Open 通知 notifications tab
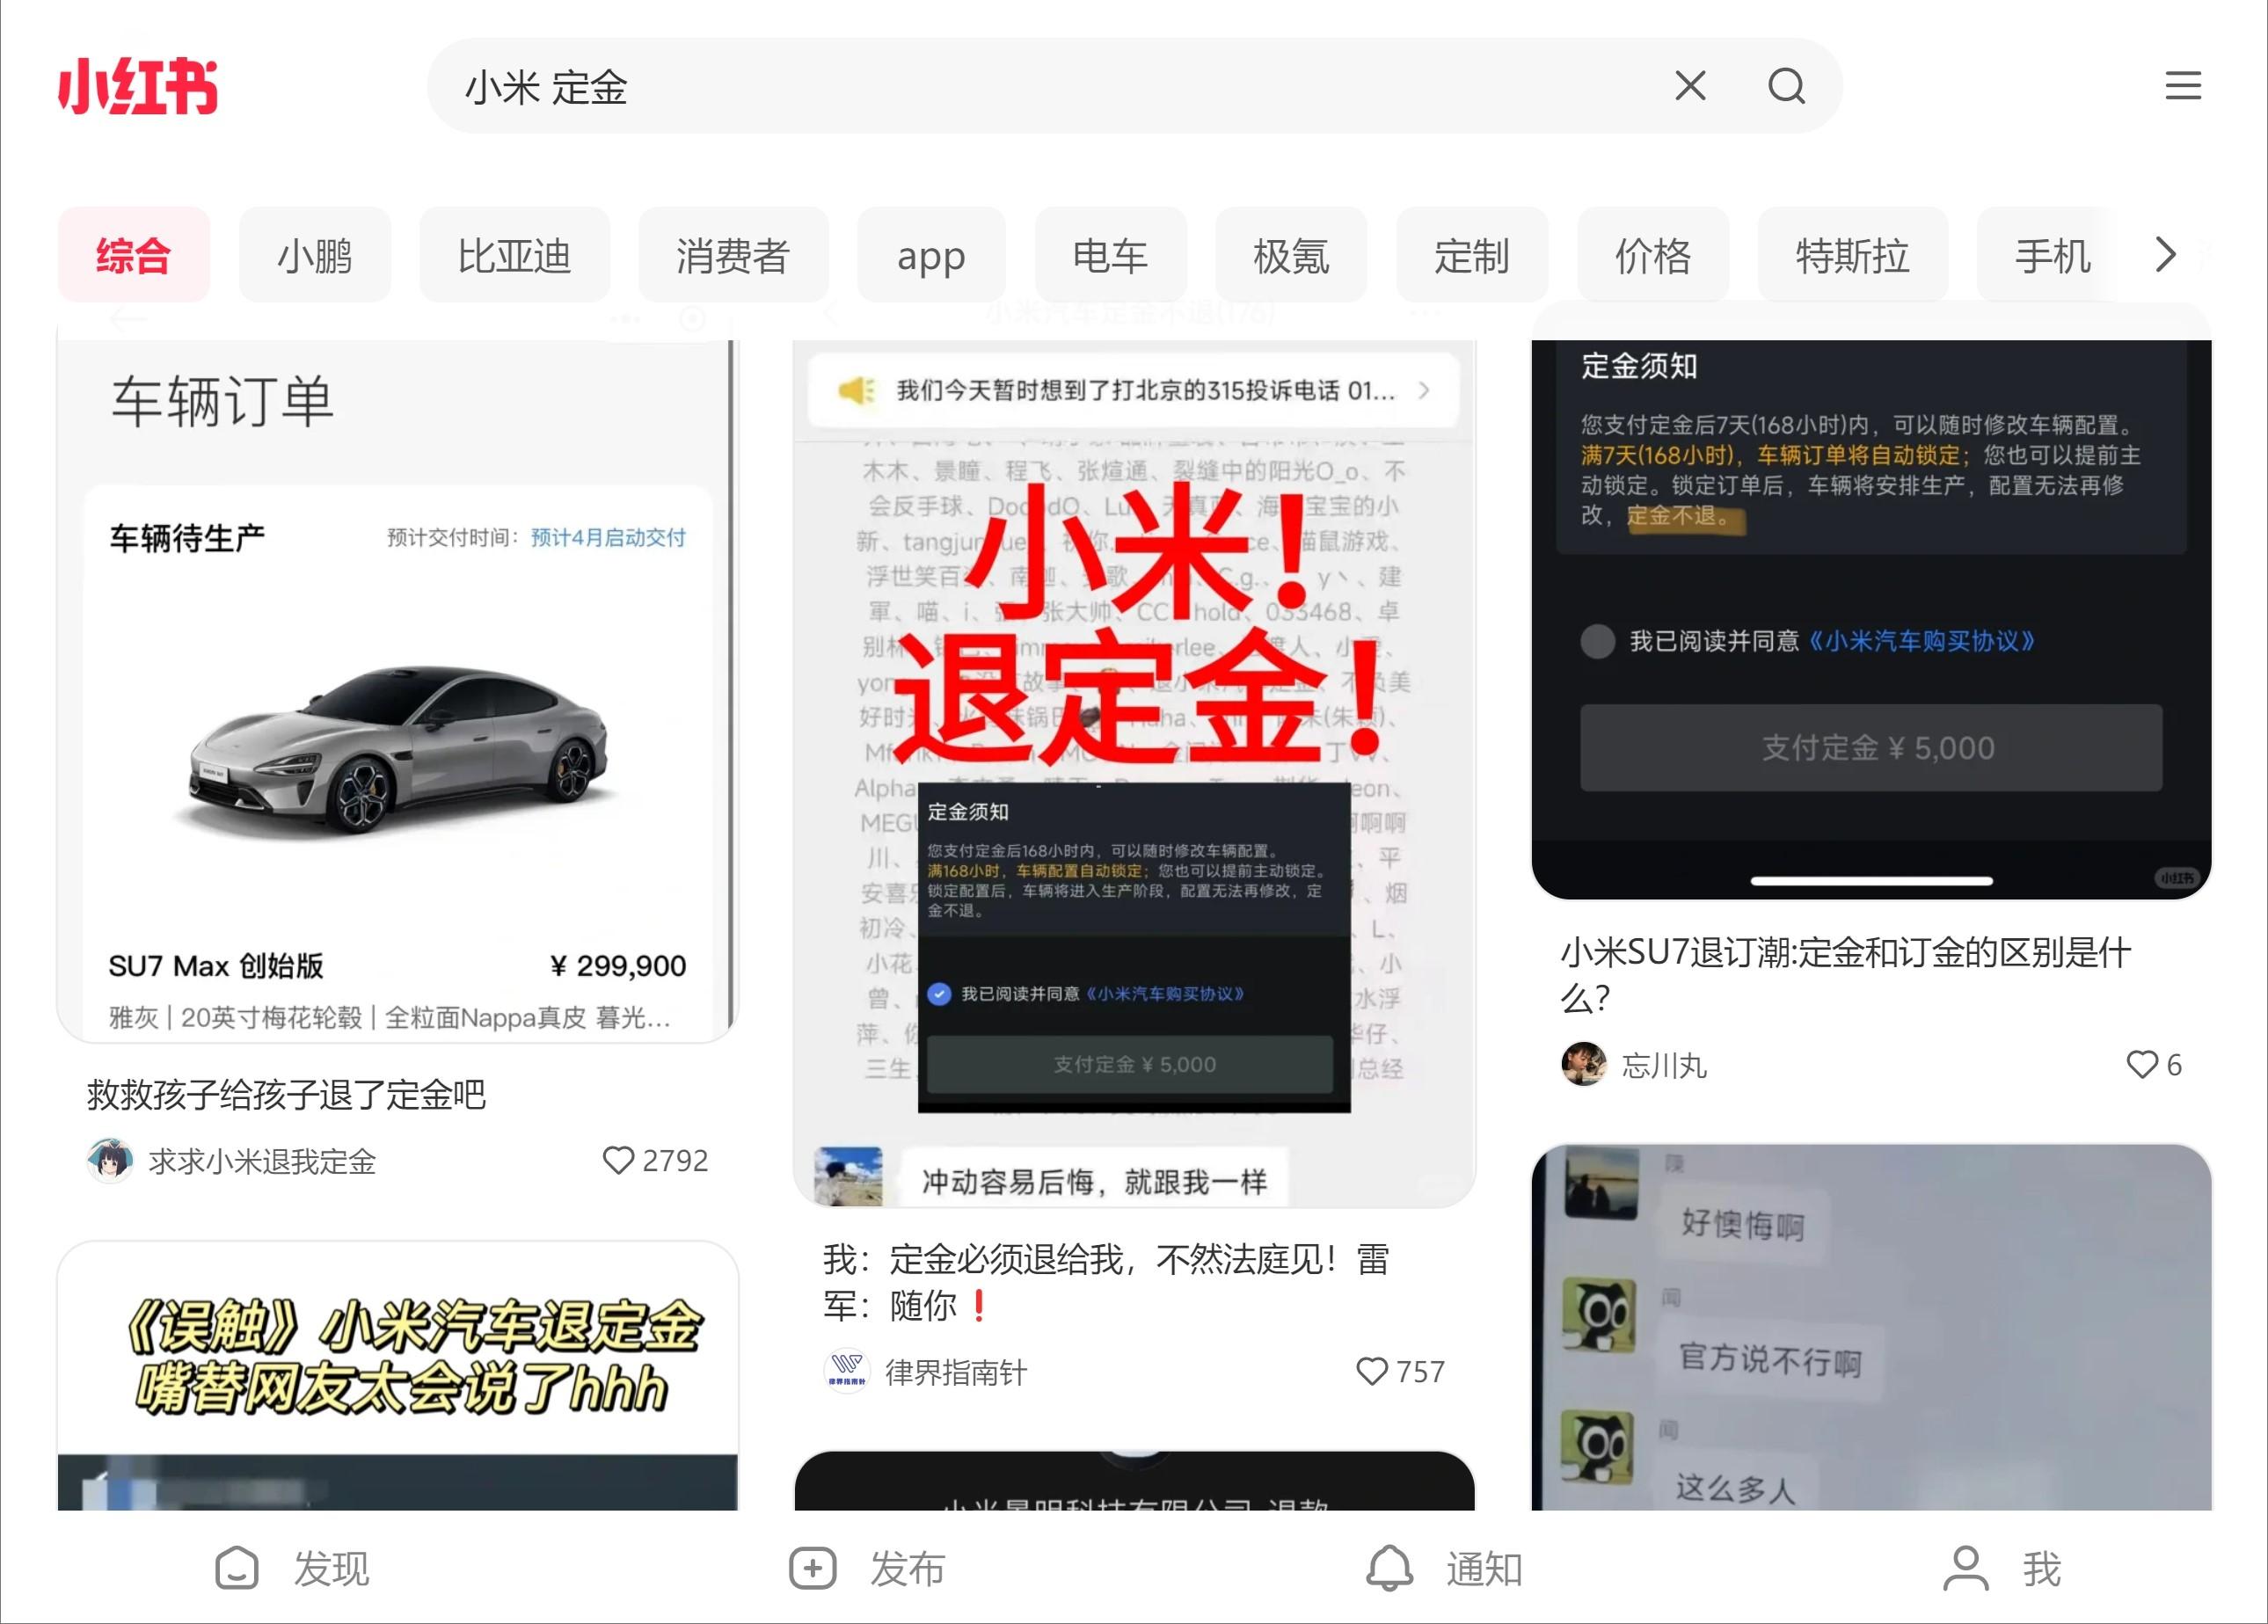This screenshot has height=1624, width=2268. tap(1444, 1567)
